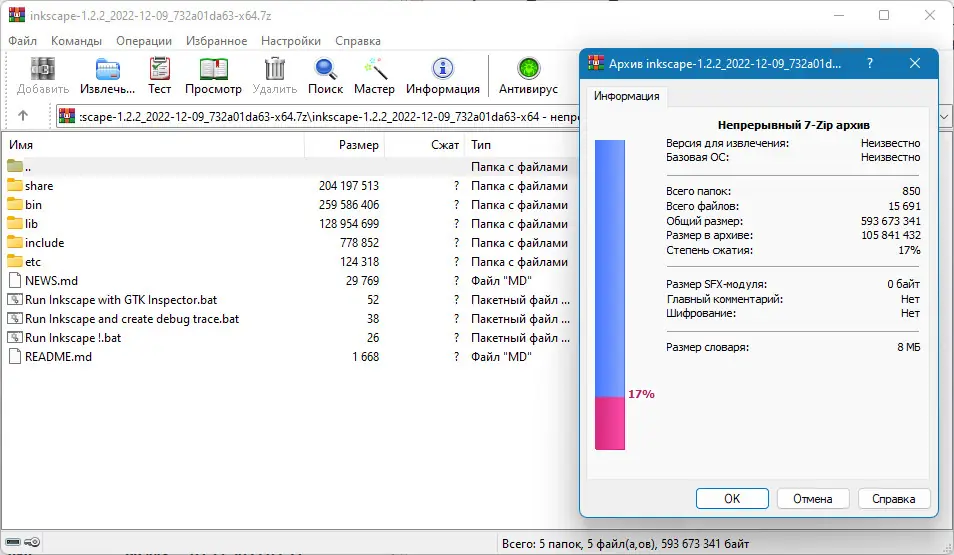
Task: Select the lib folder icon
Action: tap(15, 223)
